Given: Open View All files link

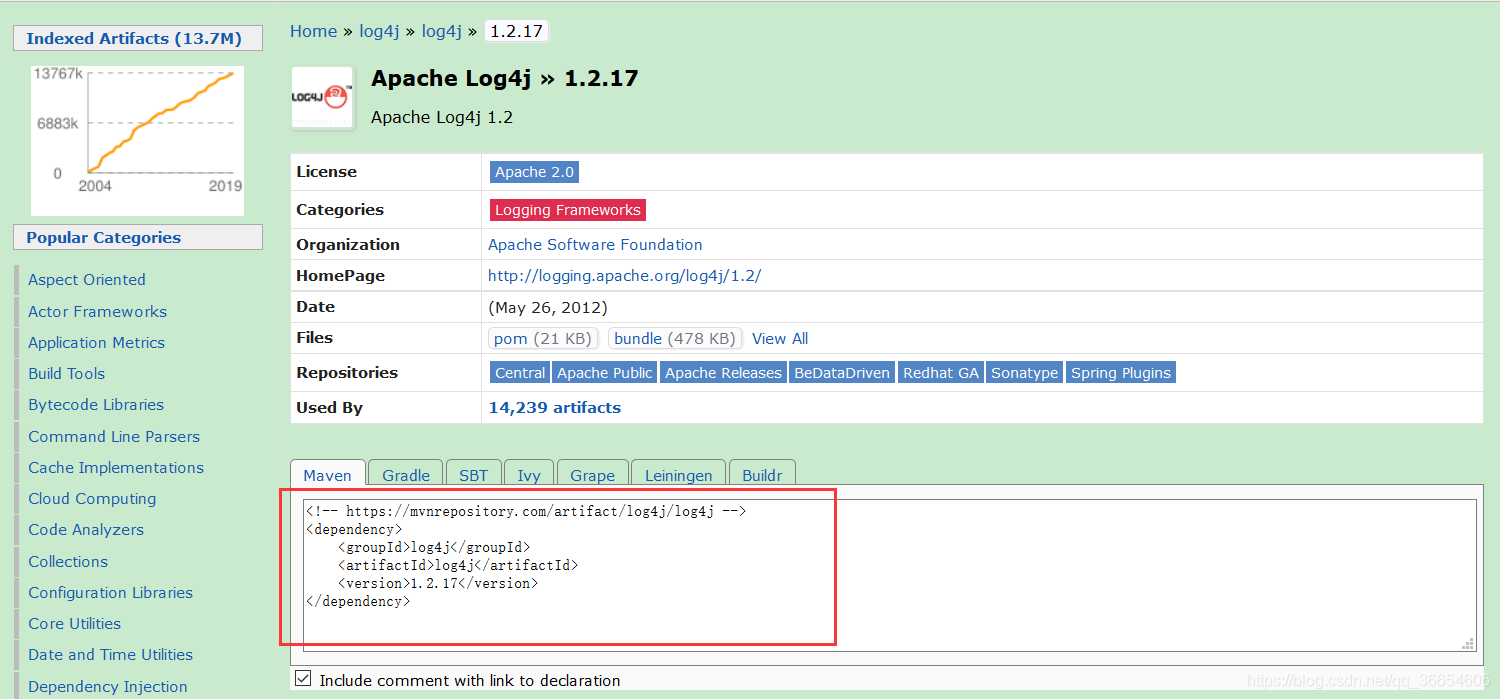Looking at the screenshot, I should tap(780, 339).
